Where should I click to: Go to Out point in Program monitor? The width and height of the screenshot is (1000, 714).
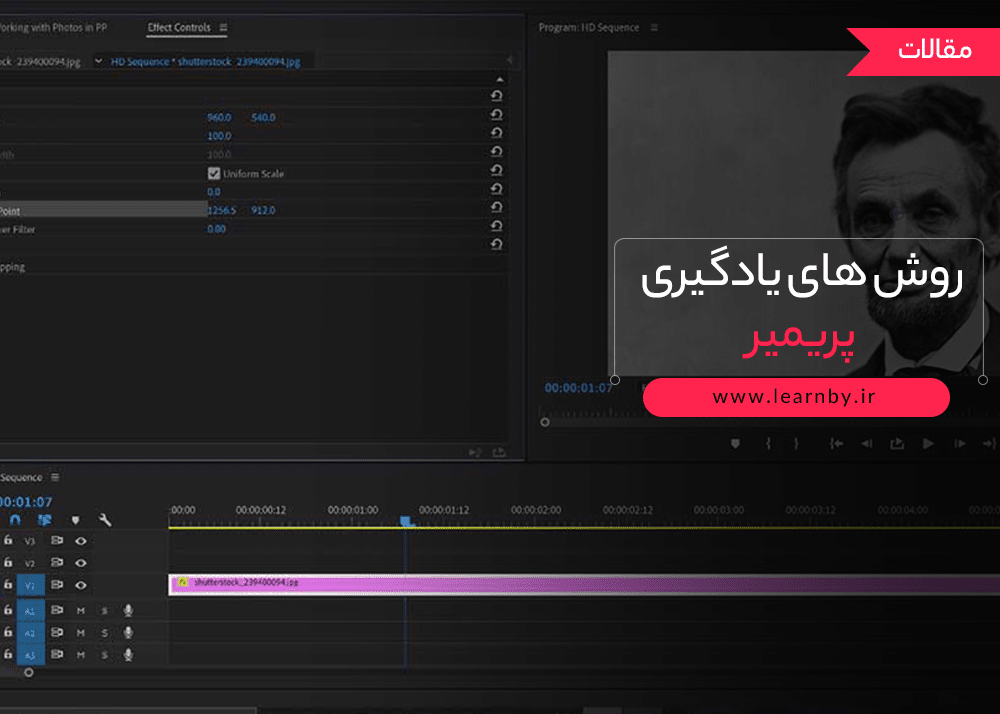pos(989,444)
